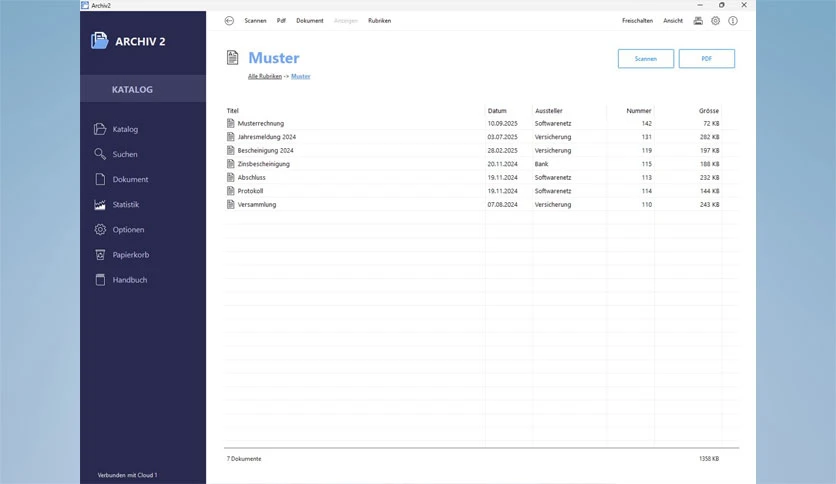Click Verbunden mit Cloud 1 status
This screenshot has width=836, height=484.
click(127, 475)
